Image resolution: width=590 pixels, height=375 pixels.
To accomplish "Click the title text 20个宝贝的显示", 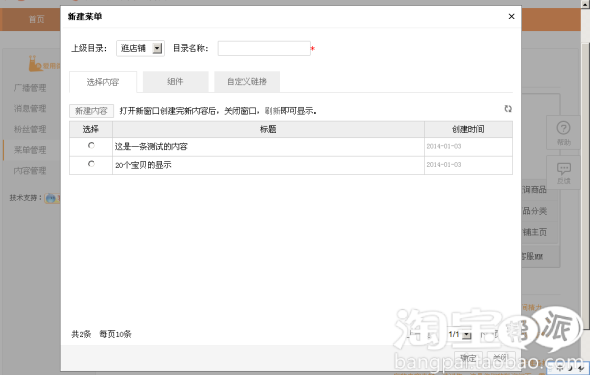I will 143,165.
